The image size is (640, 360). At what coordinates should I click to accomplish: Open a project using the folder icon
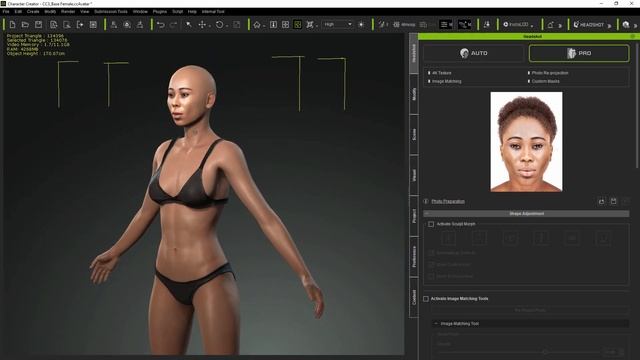coord(25,25)
